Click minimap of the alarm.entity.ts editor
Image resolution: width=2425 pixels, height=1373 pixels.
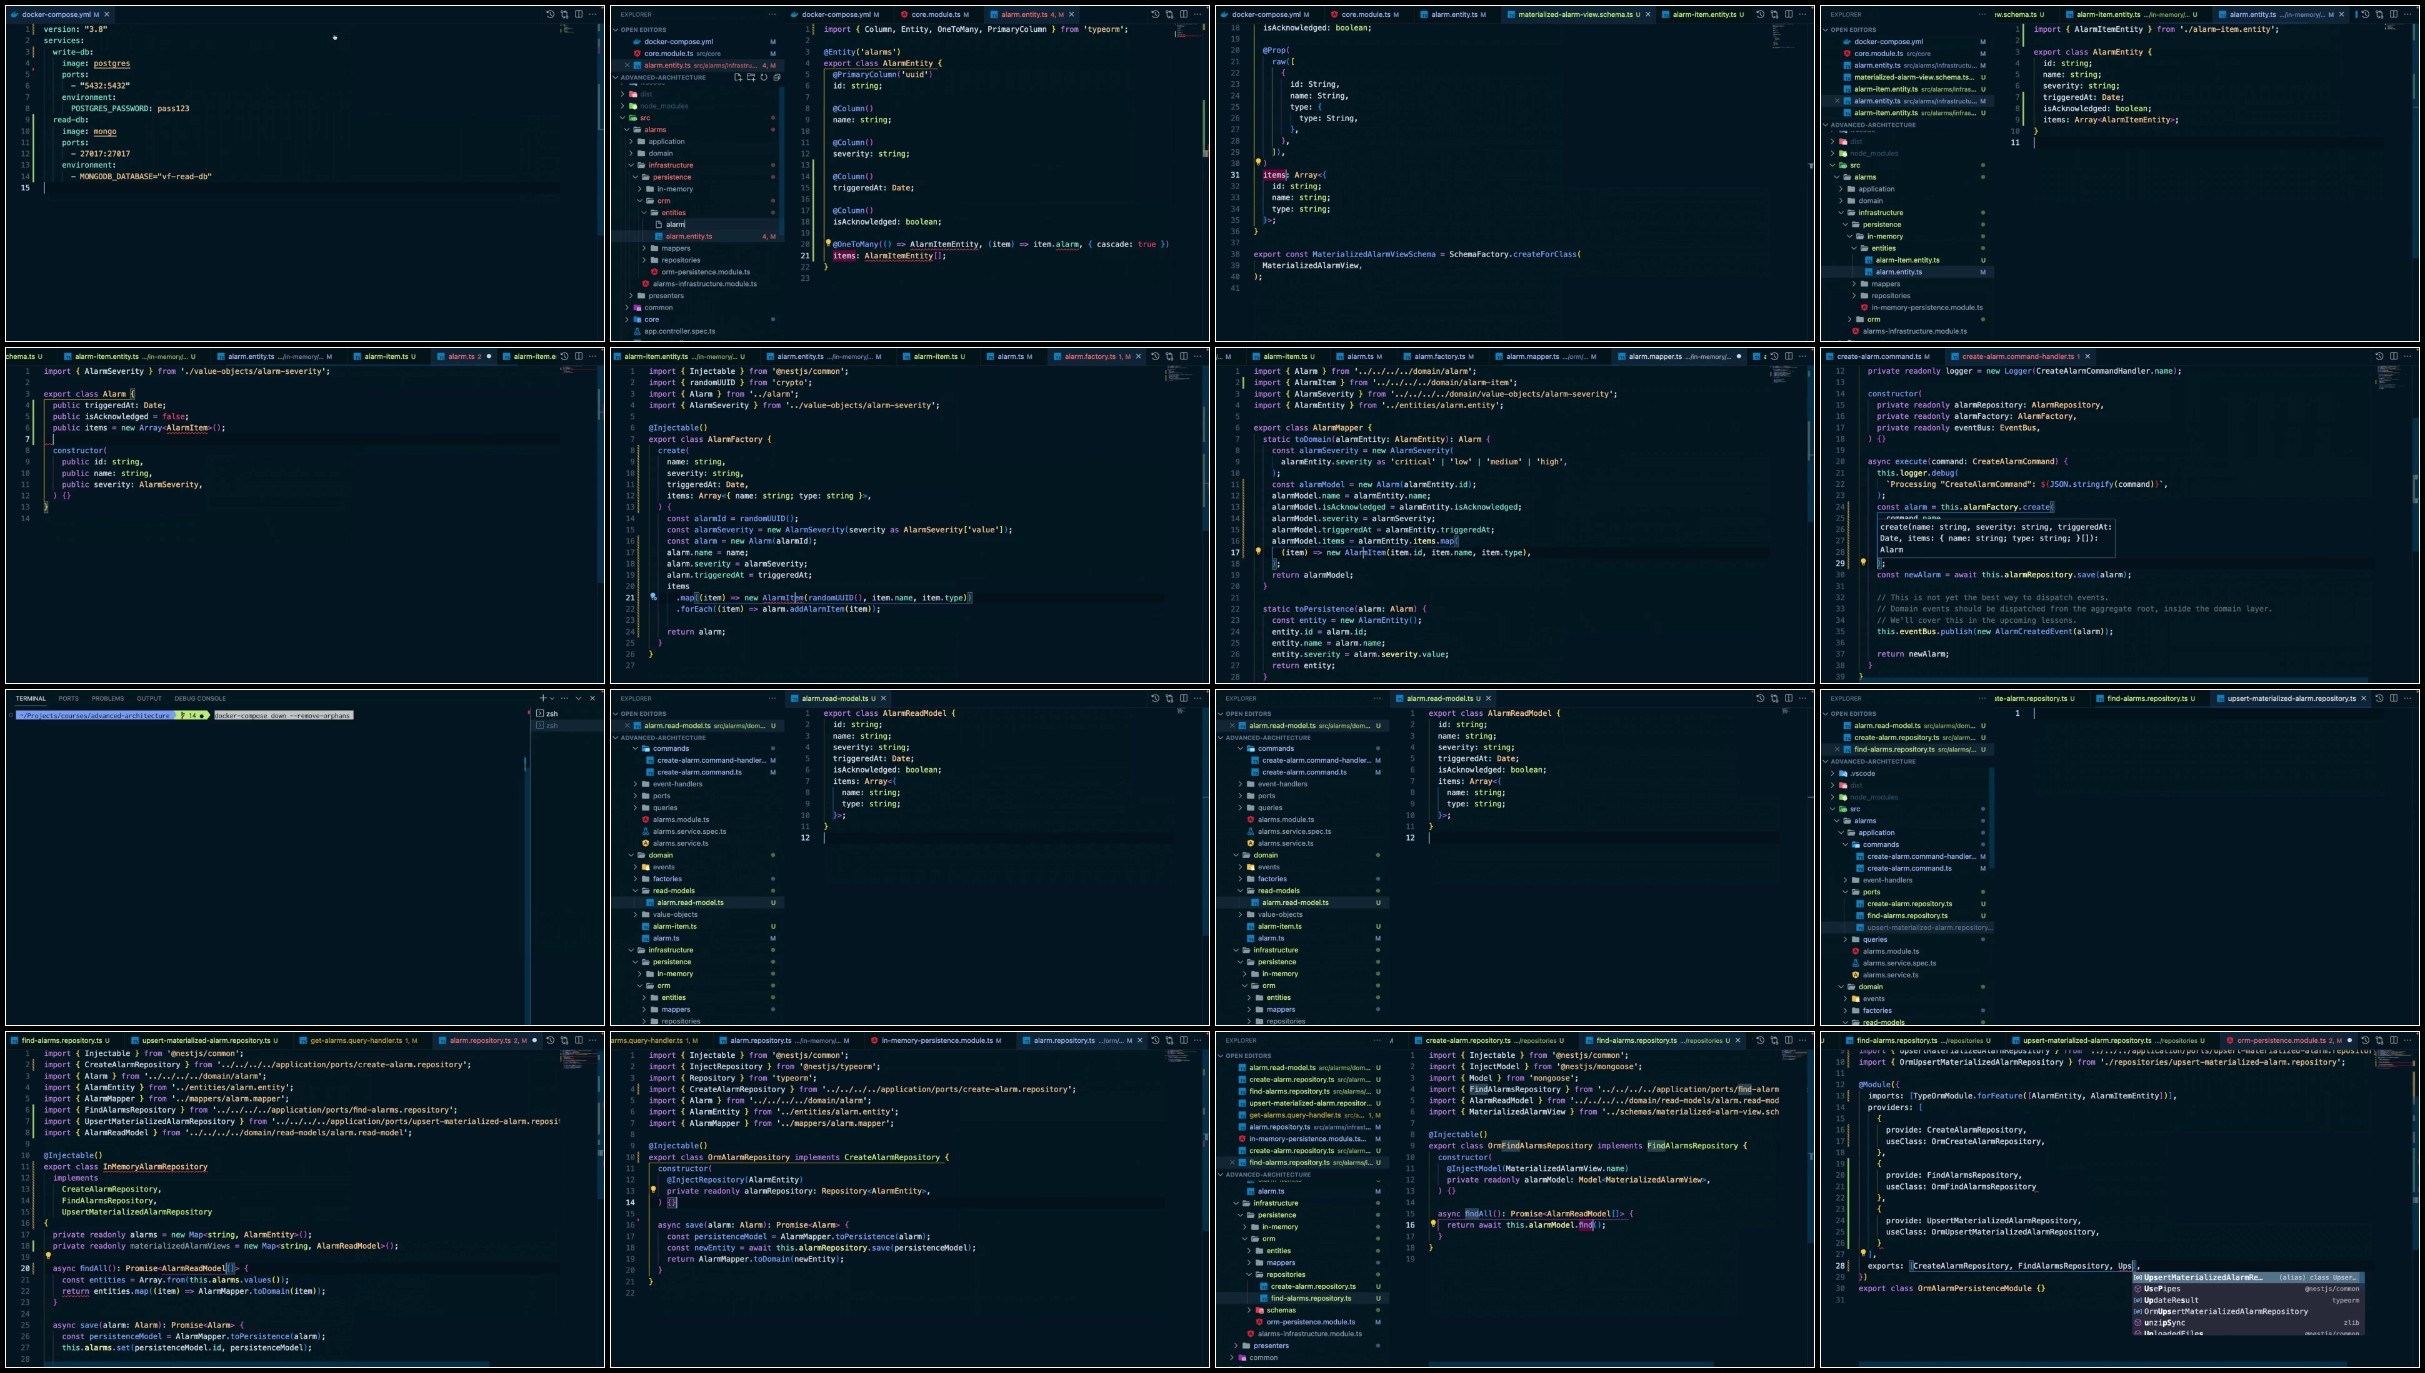tap(1188, 32)
